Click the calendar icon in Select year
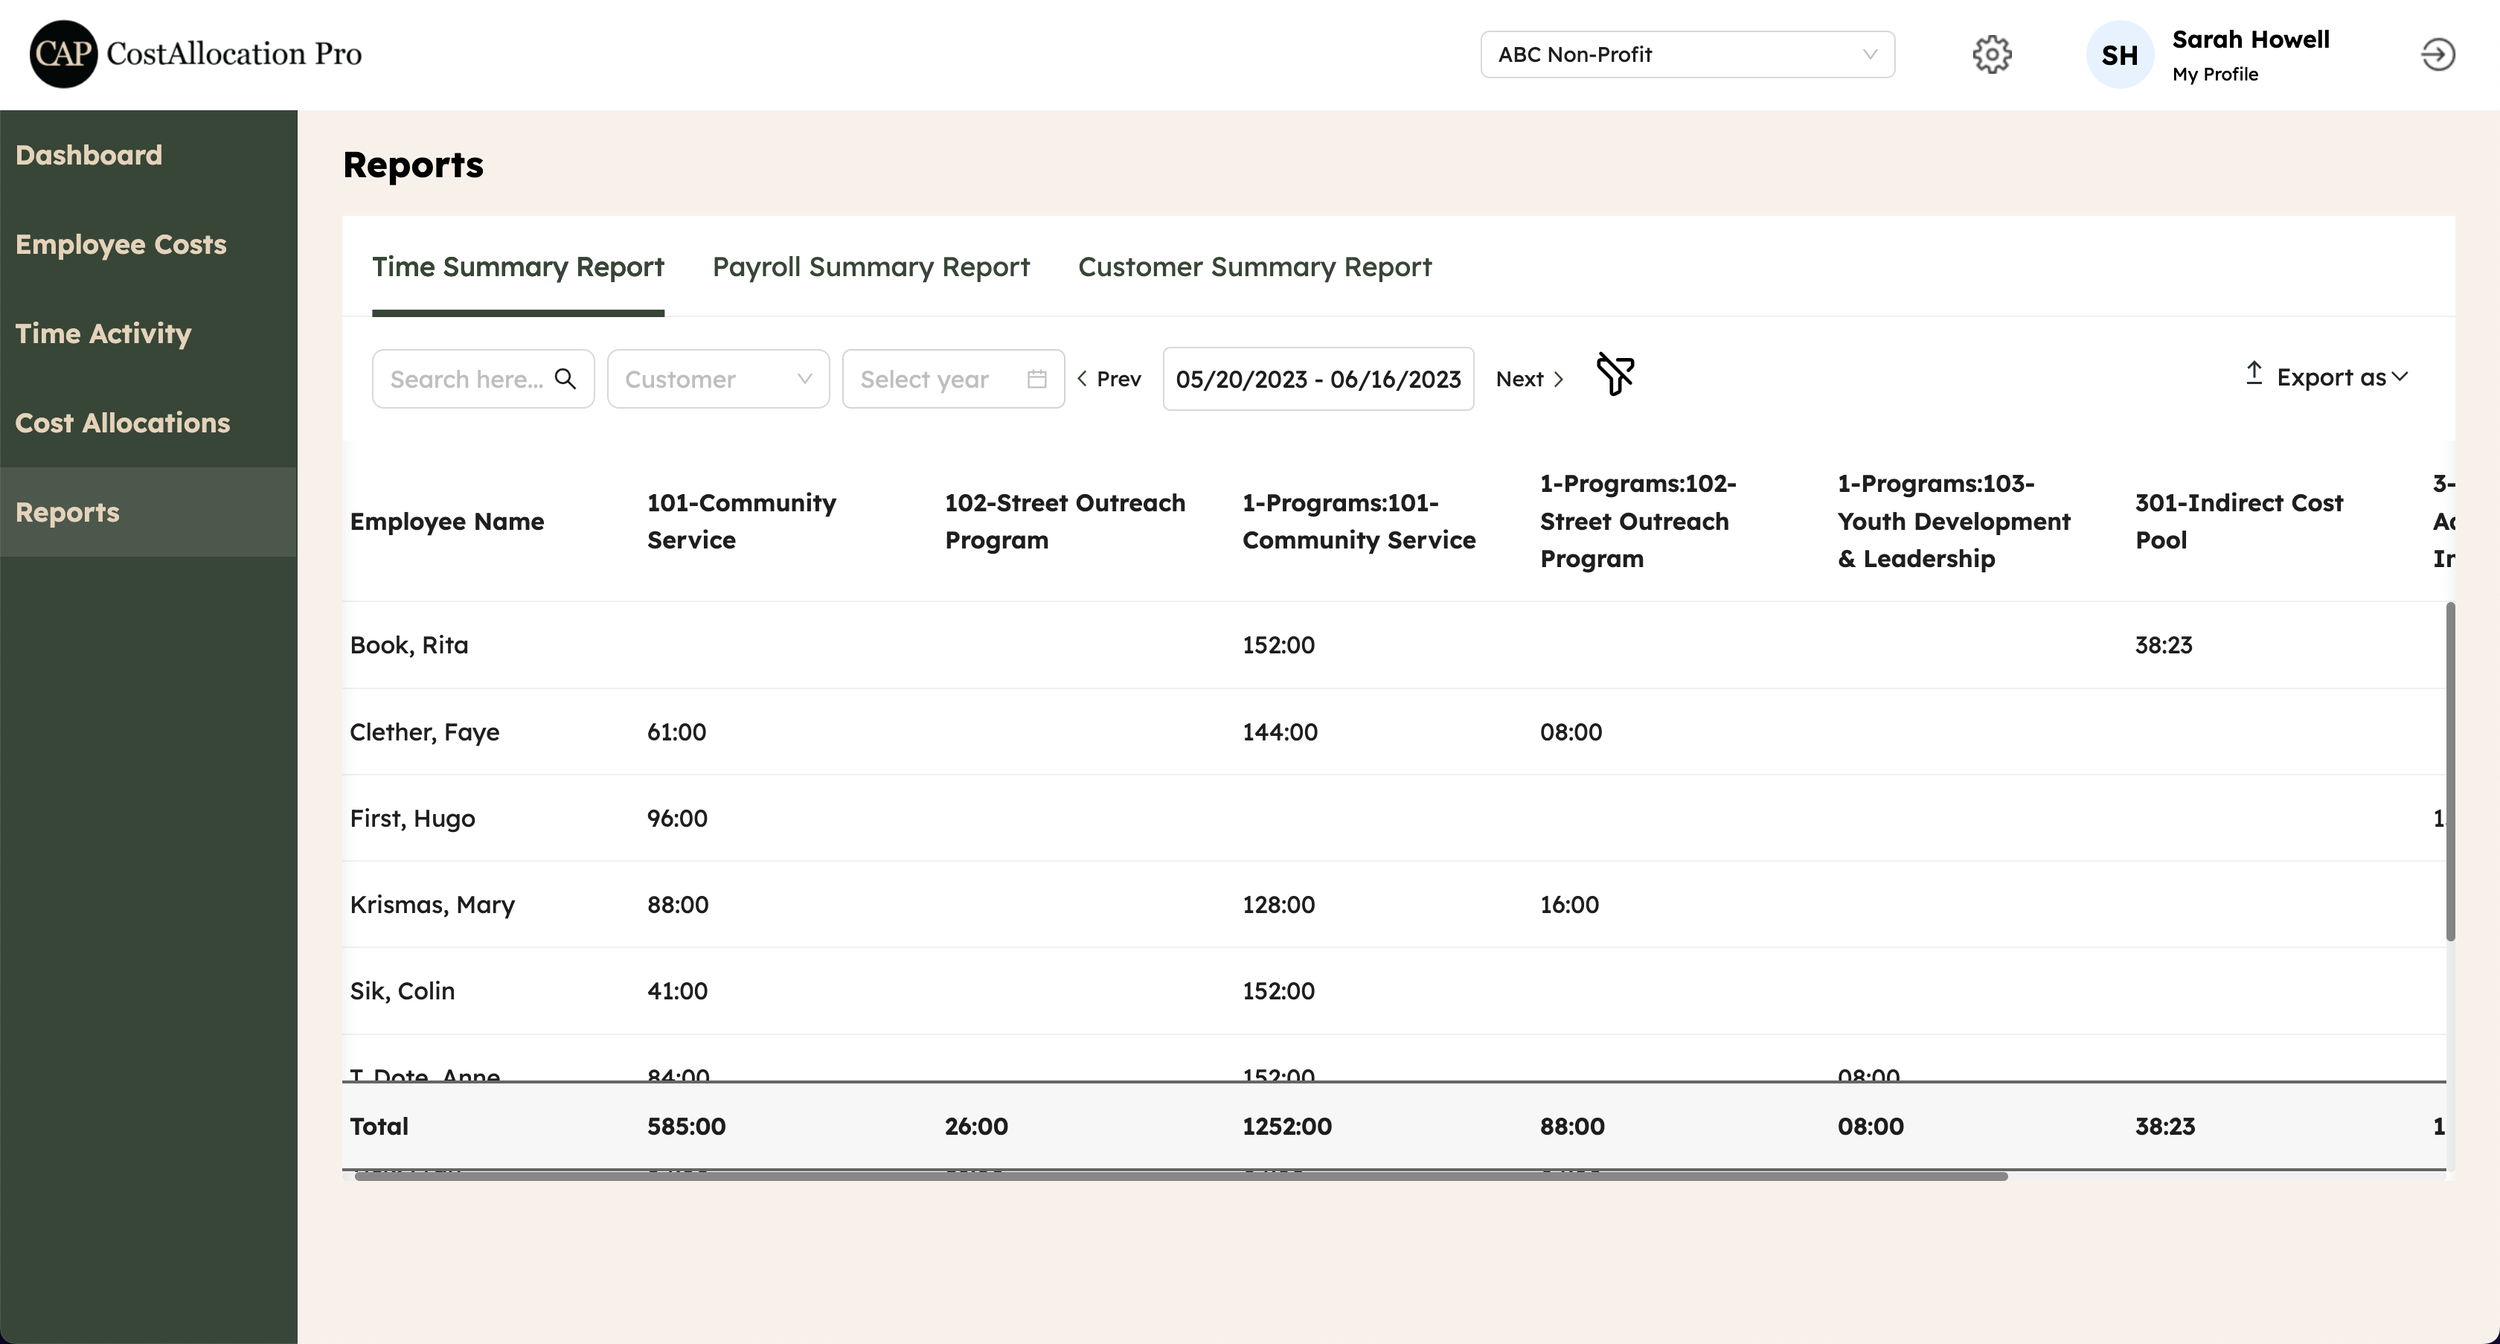Viewport: 2500px width, 1344px height. pos(1037,379)
